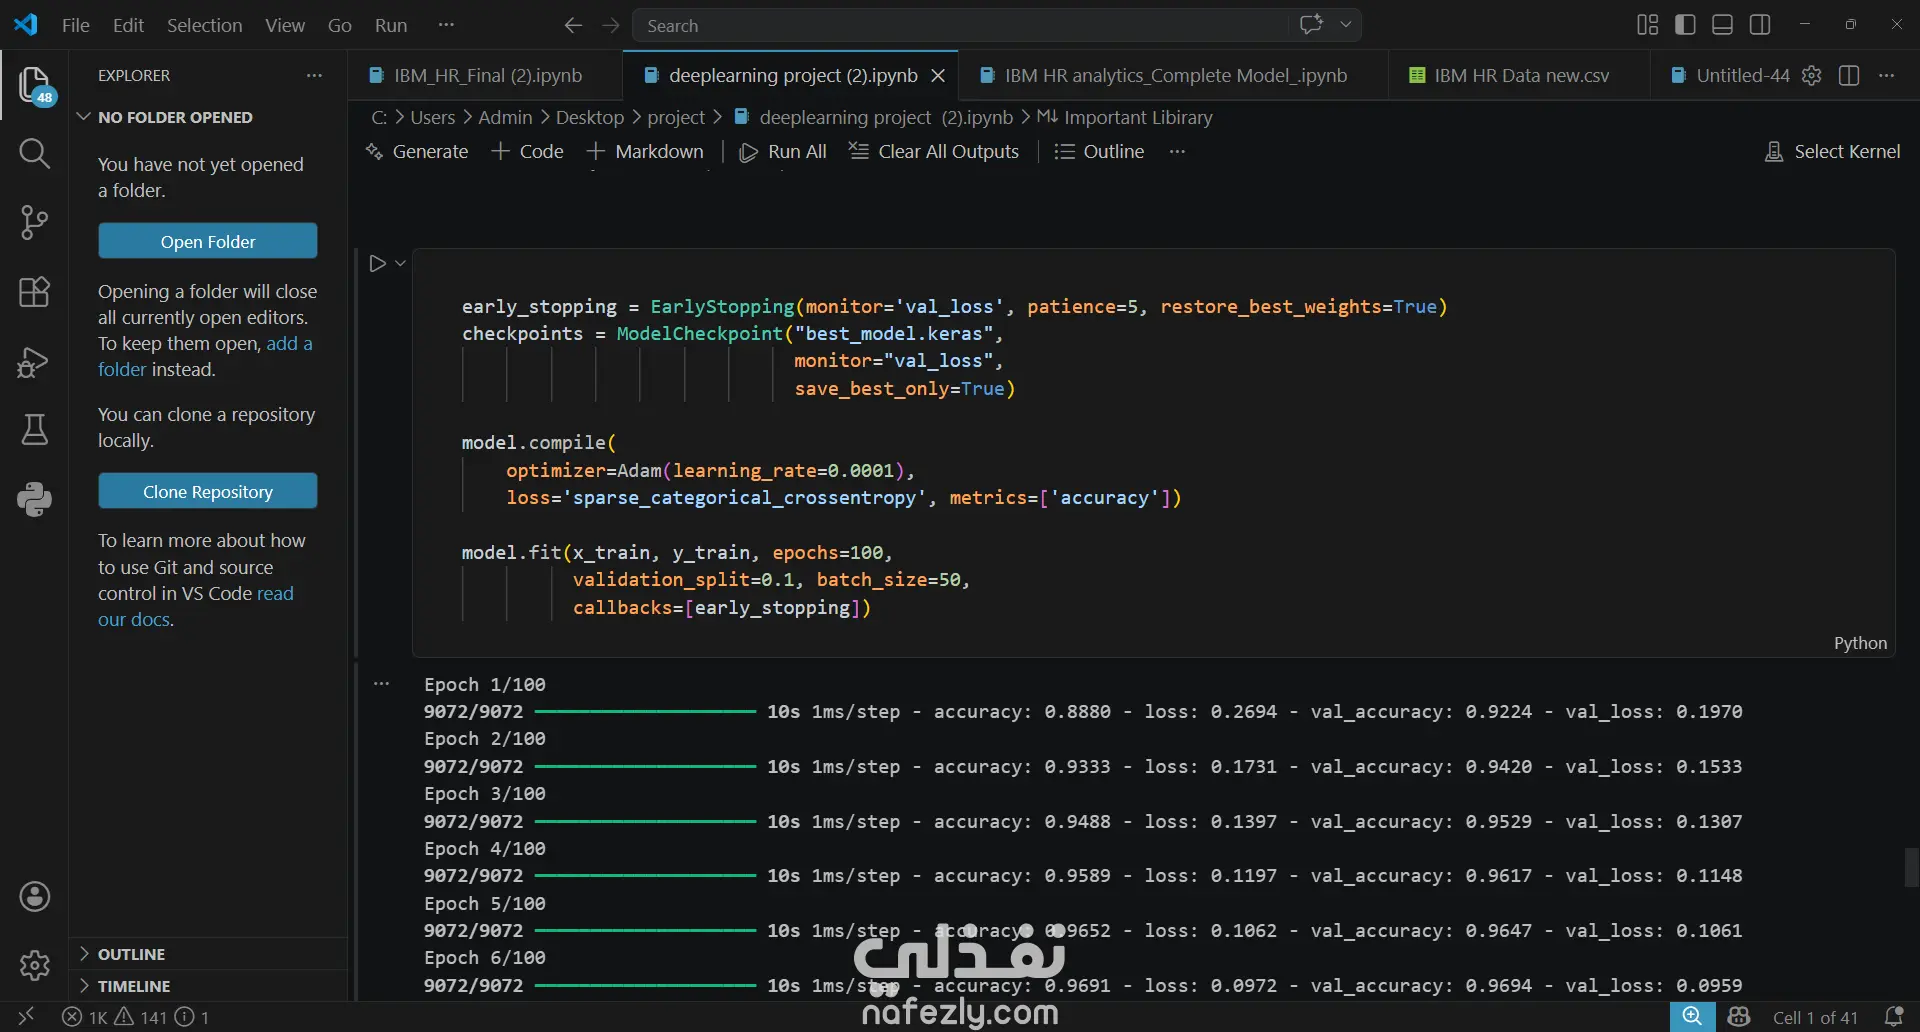The width and height of the screenshot is (1920, 1032).
Task: Open the Edit menu
Action: click(128, 25)
